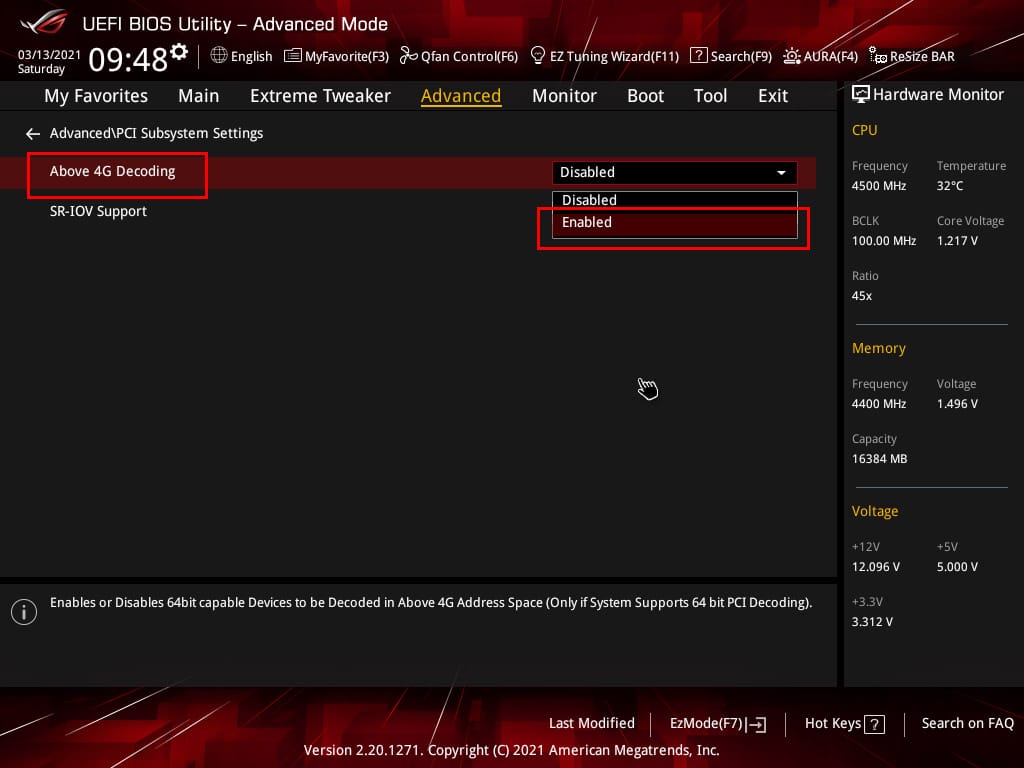This screenshot has width=1024, height=768.
Task: Open the Hot Keys help
Action: [844, 724]
